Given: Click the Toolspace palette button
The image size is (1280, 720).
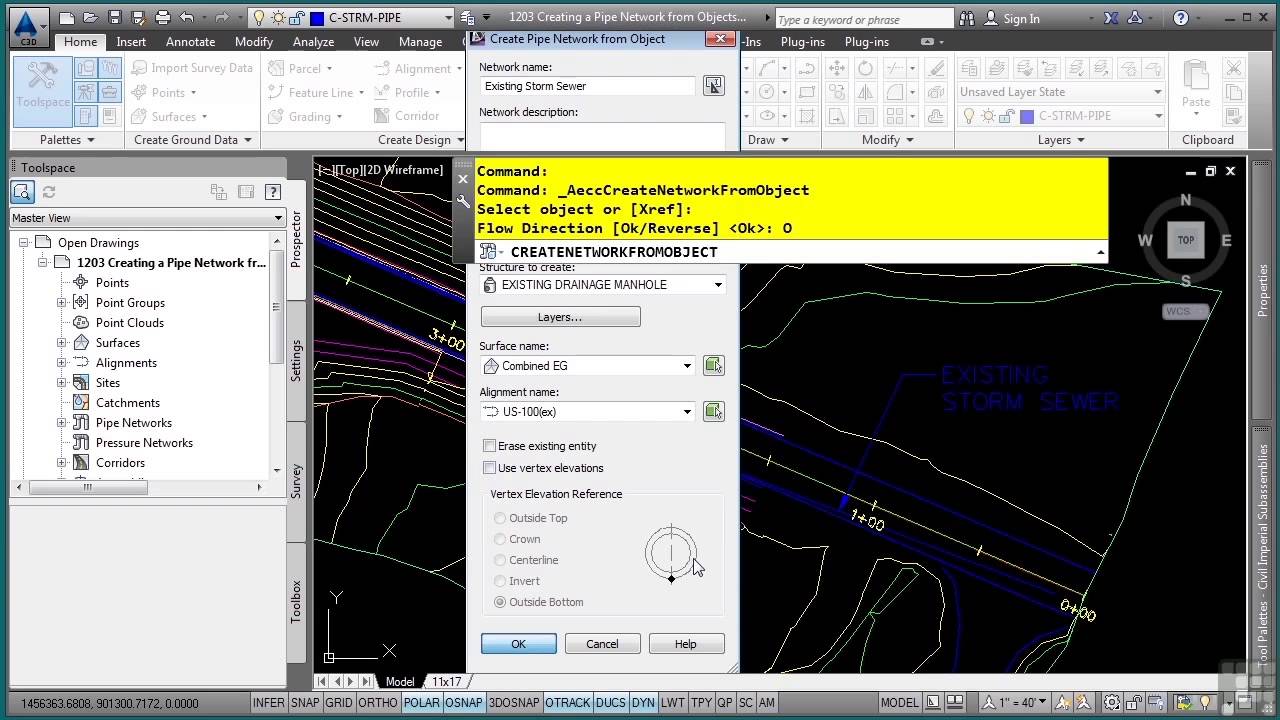Looking at the screenshot, I should (43, 90).
